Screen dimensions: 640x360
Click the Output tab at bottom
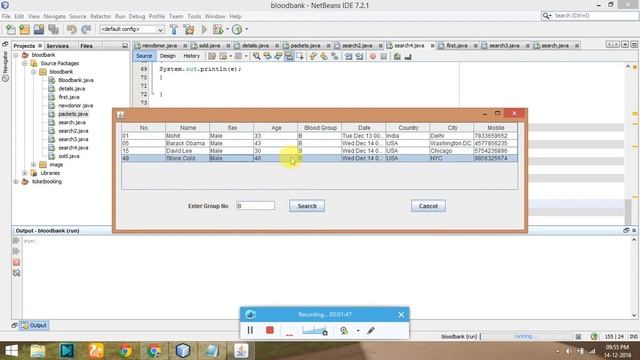point(35,325)
